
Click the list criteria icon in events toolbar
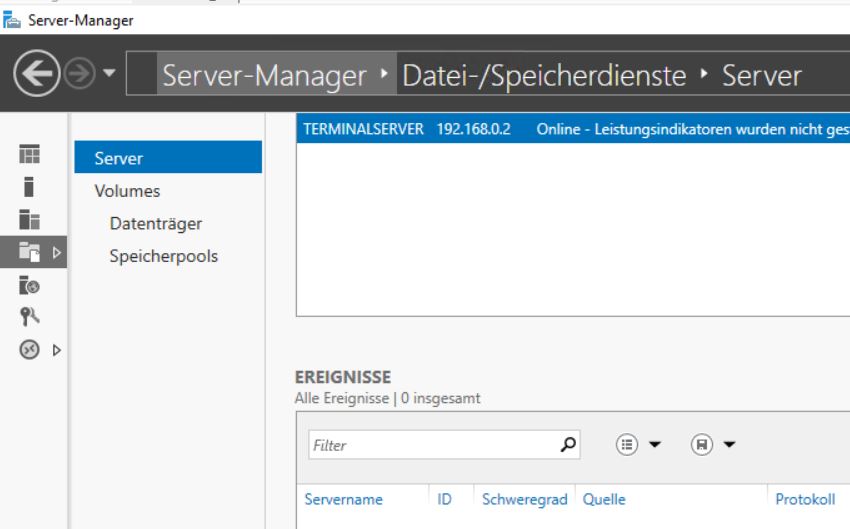pyautogui.click(x=627, y=445)
